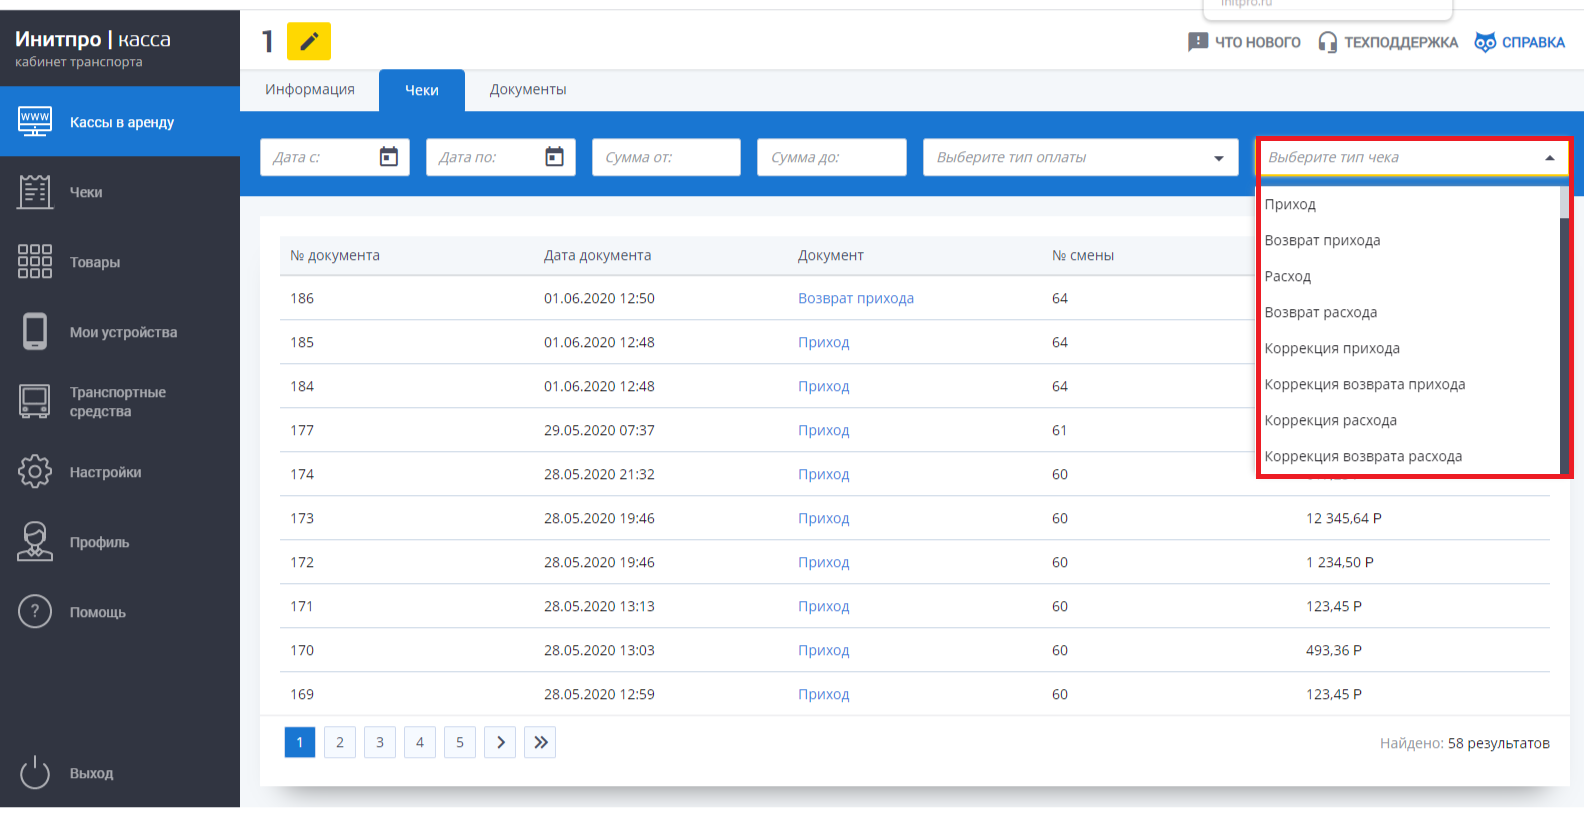The height and width of the screenshot is (813, 1584).
Task: Click the amount 12 345,64 Р
Action: tap(1344, 518)
